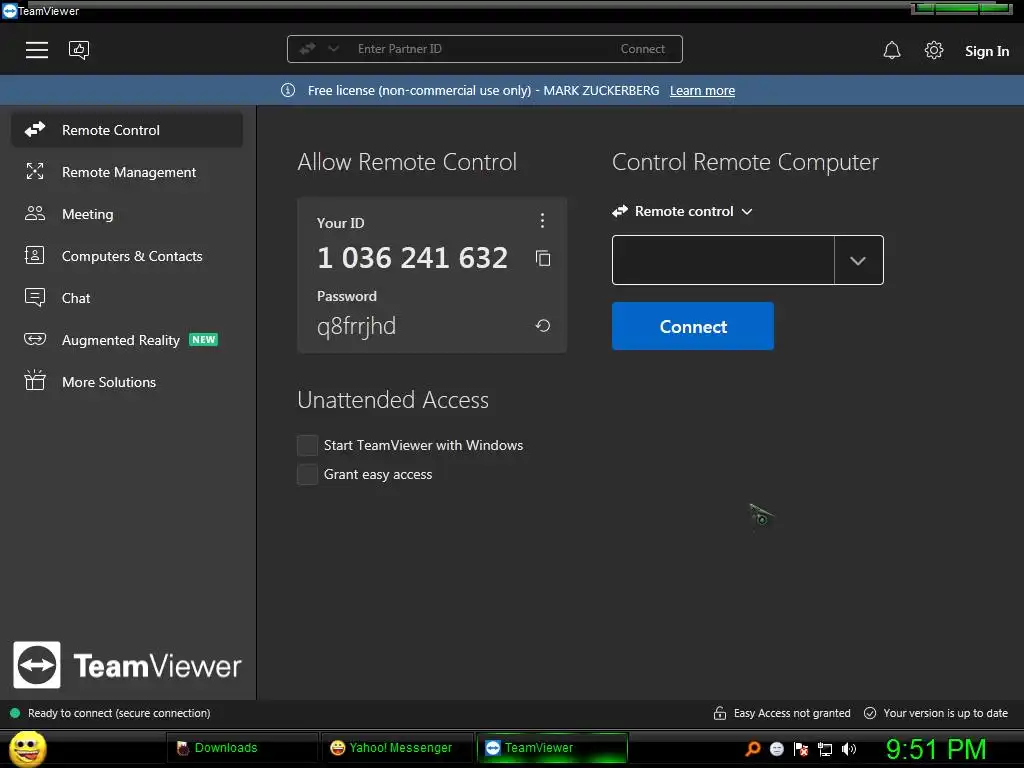
Task: Open the partner ID history dropdown arrow
Action: (858, 260)
